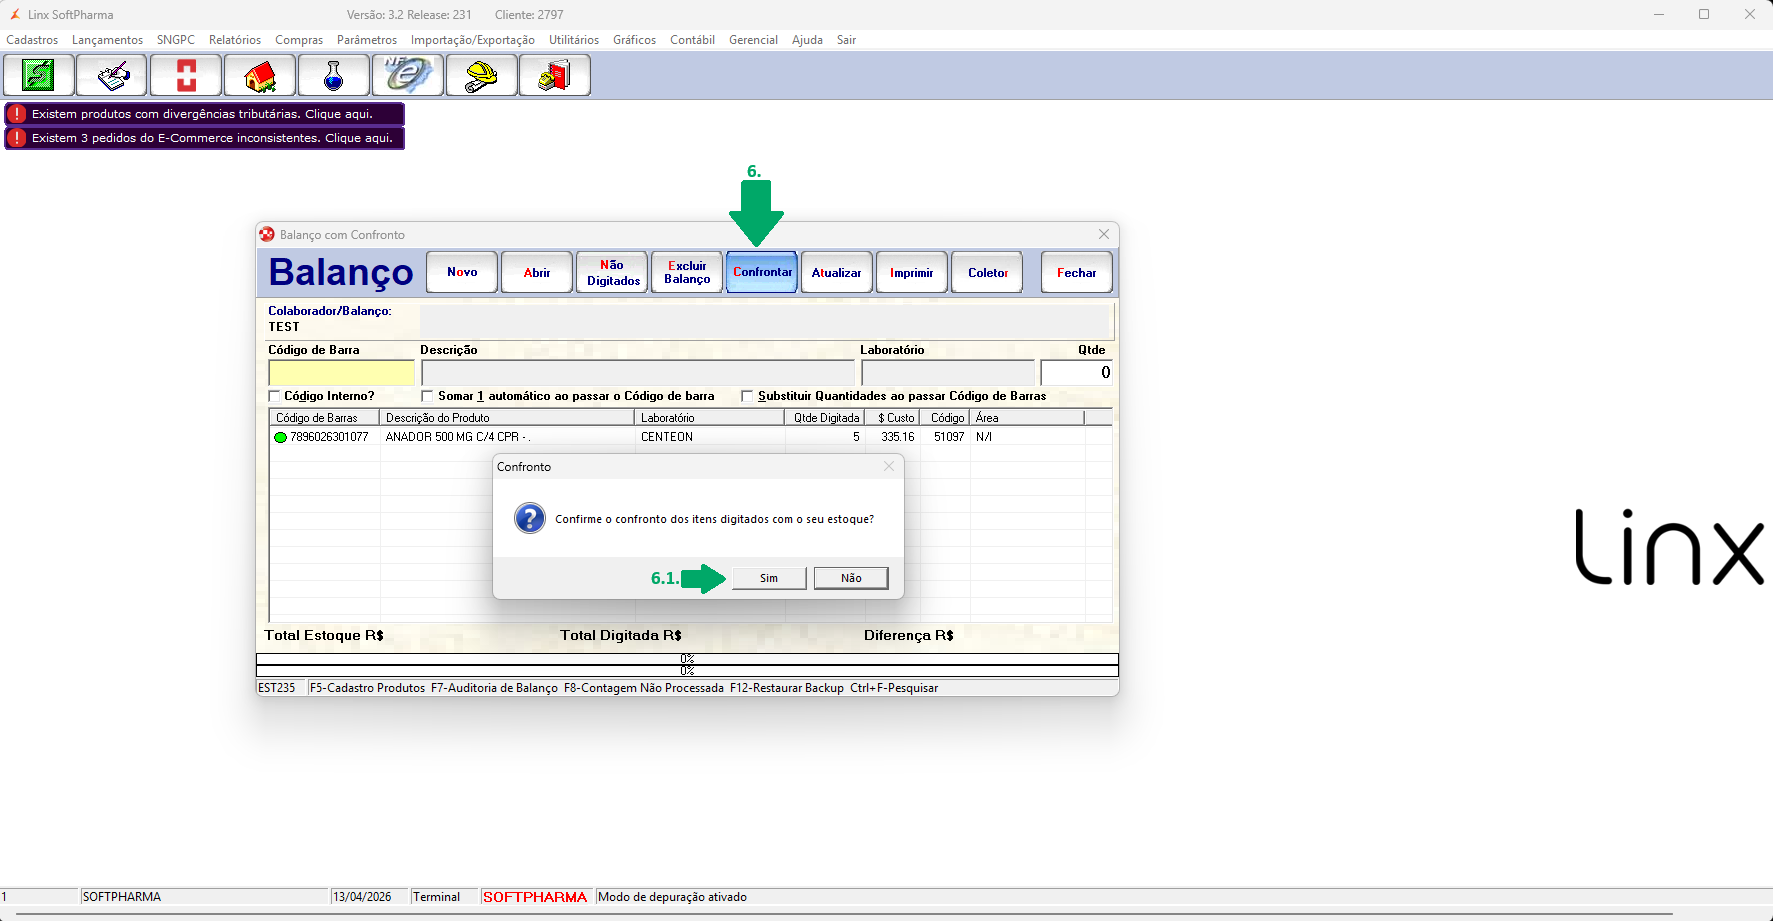Image resolution: width=1773 pixels, height=921 pixels.
Task: Click the cost value 335.16
Action: (x=898, y=437)
